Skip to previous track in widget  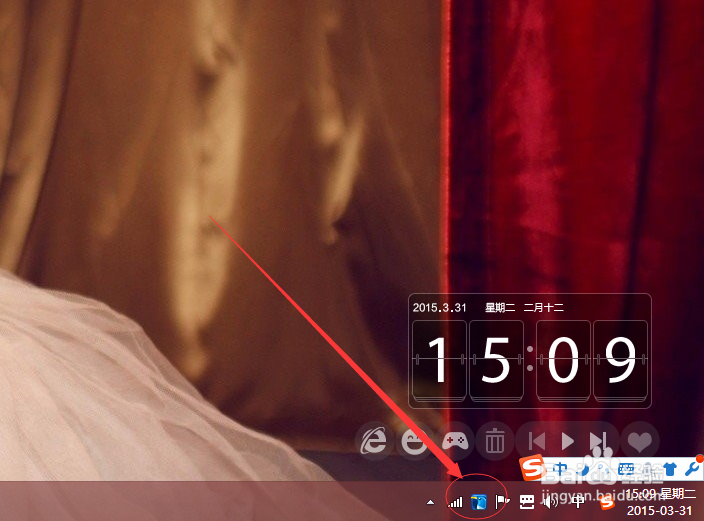537,441
